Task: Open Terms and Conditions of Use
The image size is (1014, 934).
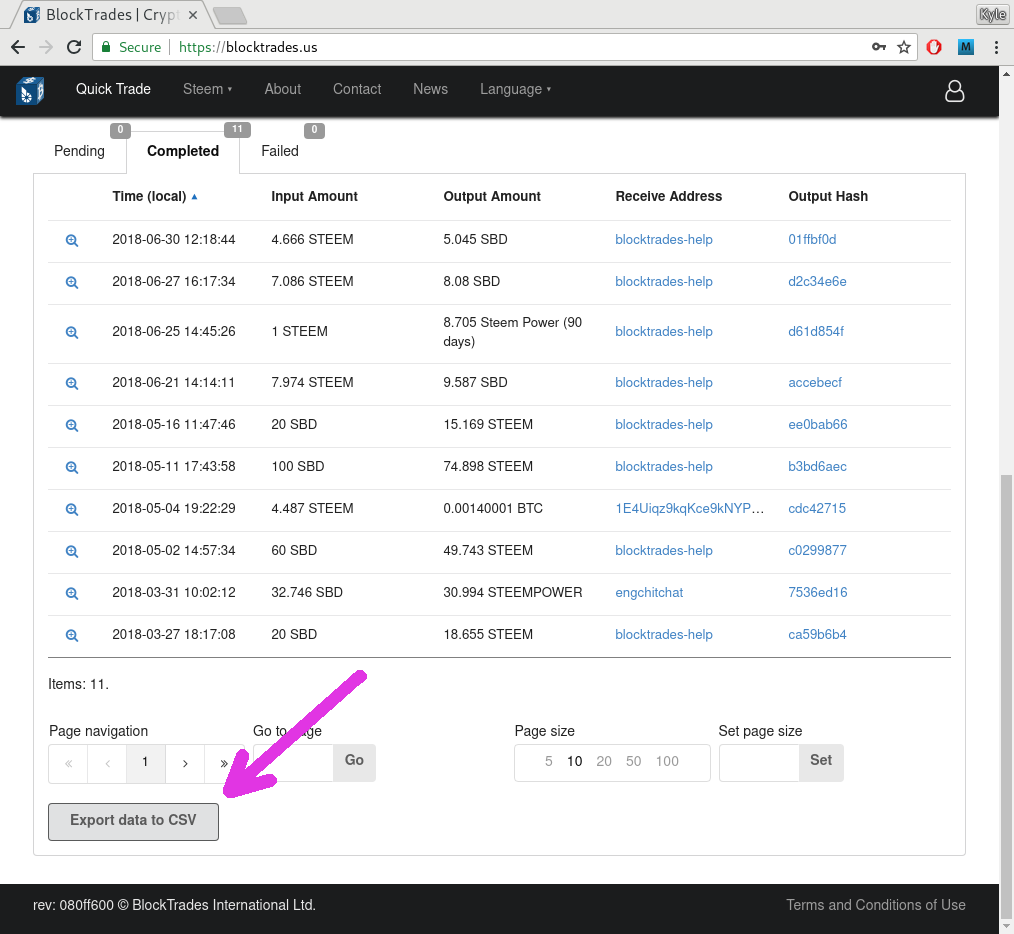Action: pyautogui.click(x=876, y=906)
